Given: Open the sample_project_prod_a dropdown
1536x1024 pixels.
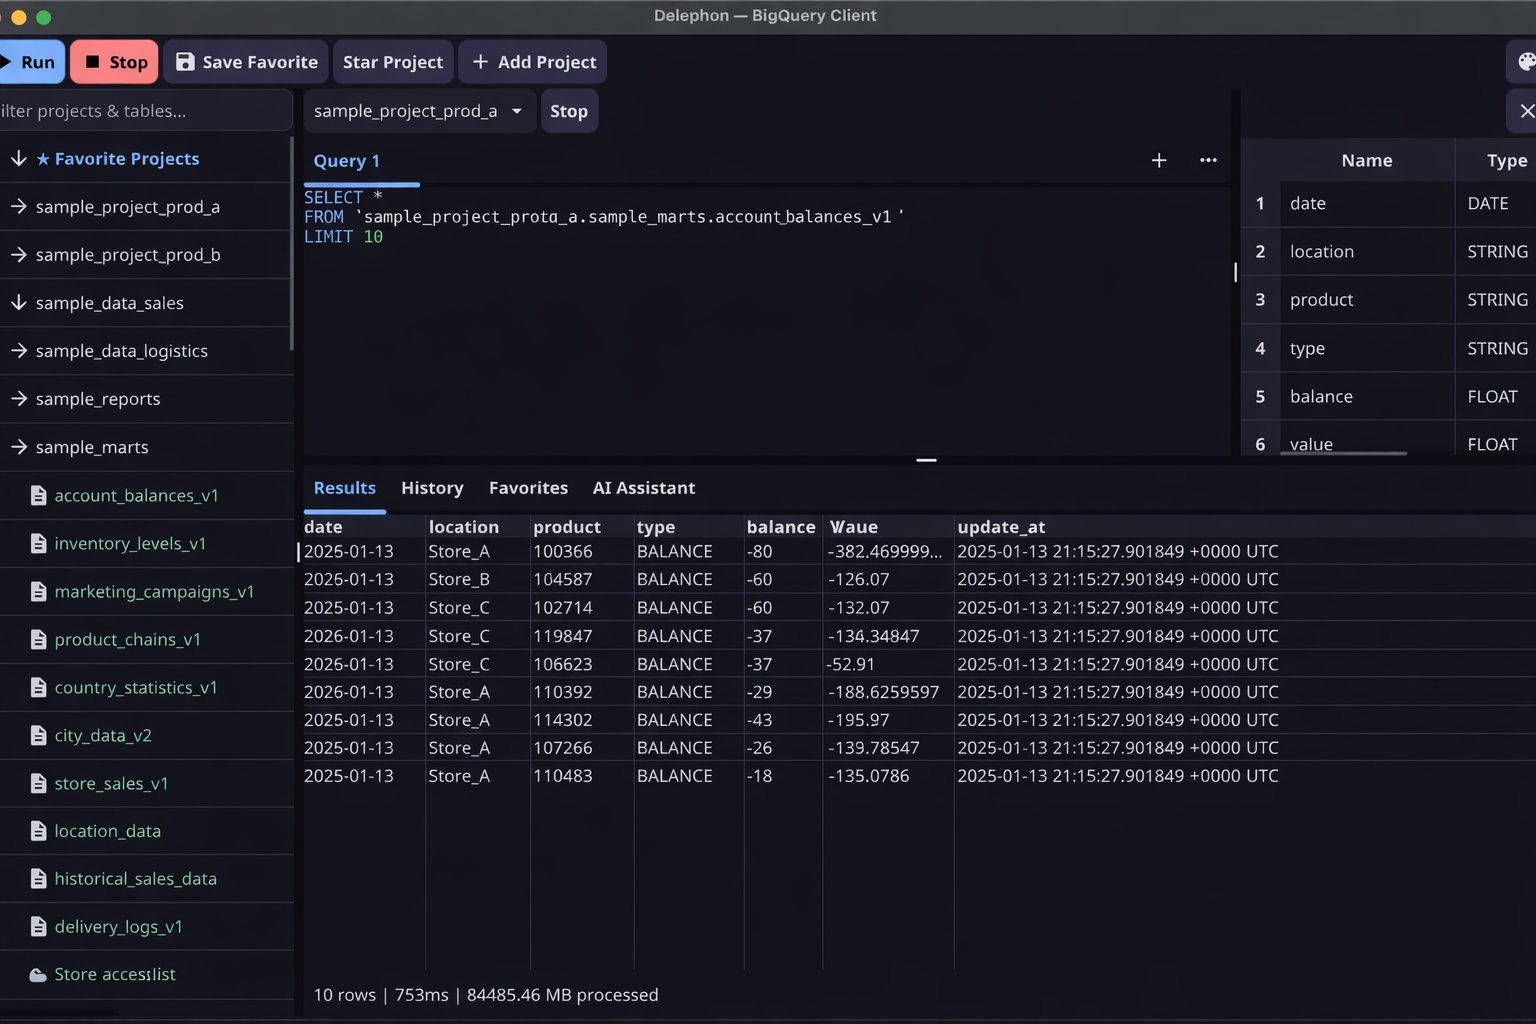Looking at the screenshot, I should [x=418, y=111].
